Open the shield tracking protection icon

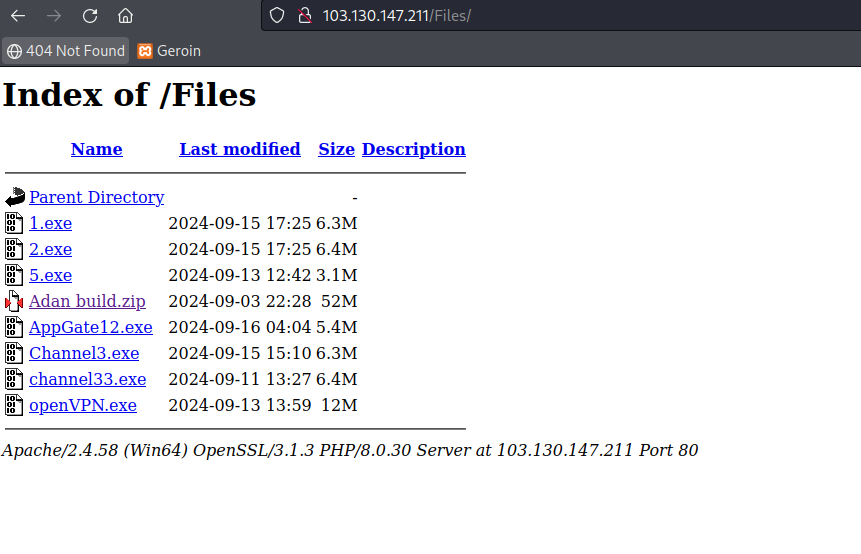pyautogui.click(x=277, y=15)
